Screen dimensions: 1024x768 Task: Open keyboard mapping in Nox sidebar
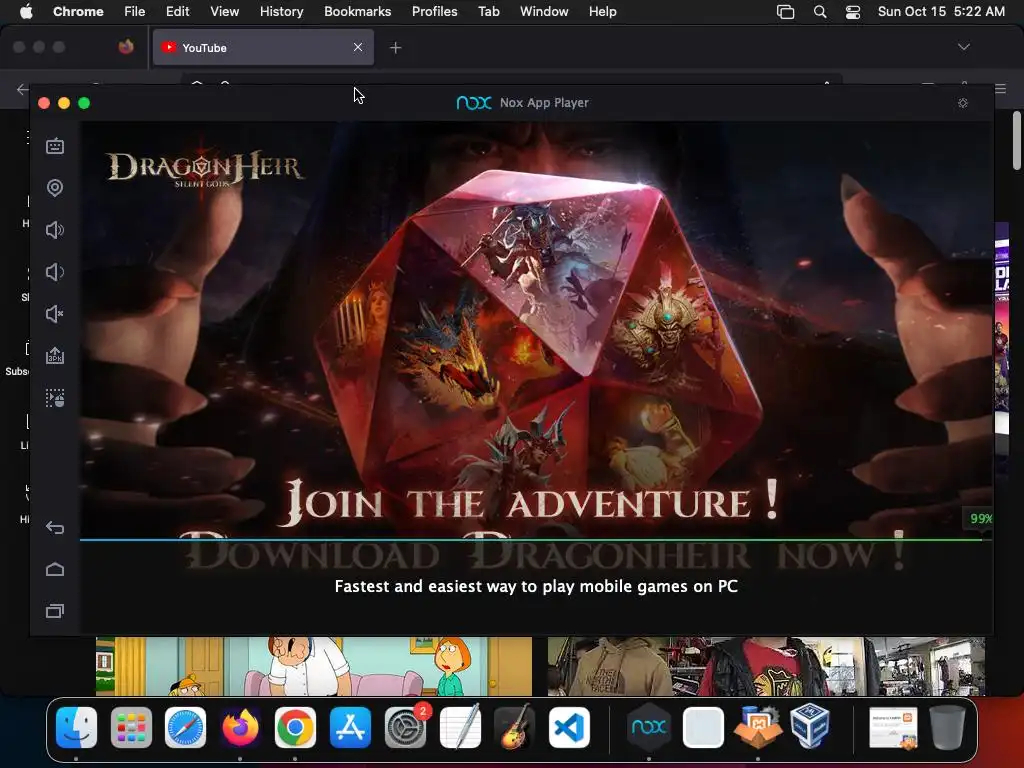pos(55,146)
